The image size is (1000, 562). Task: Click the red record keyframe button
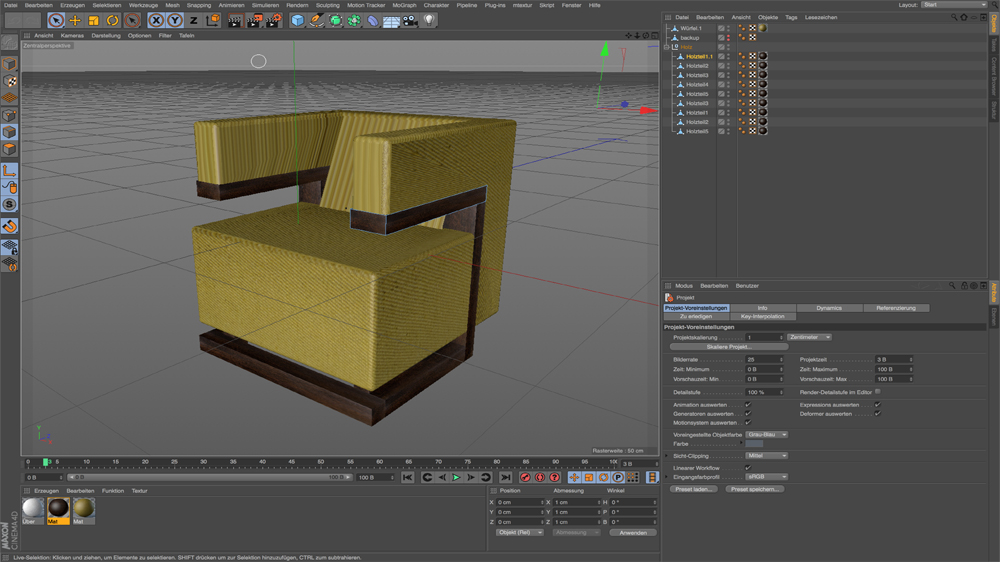click(x=525, y=478)
